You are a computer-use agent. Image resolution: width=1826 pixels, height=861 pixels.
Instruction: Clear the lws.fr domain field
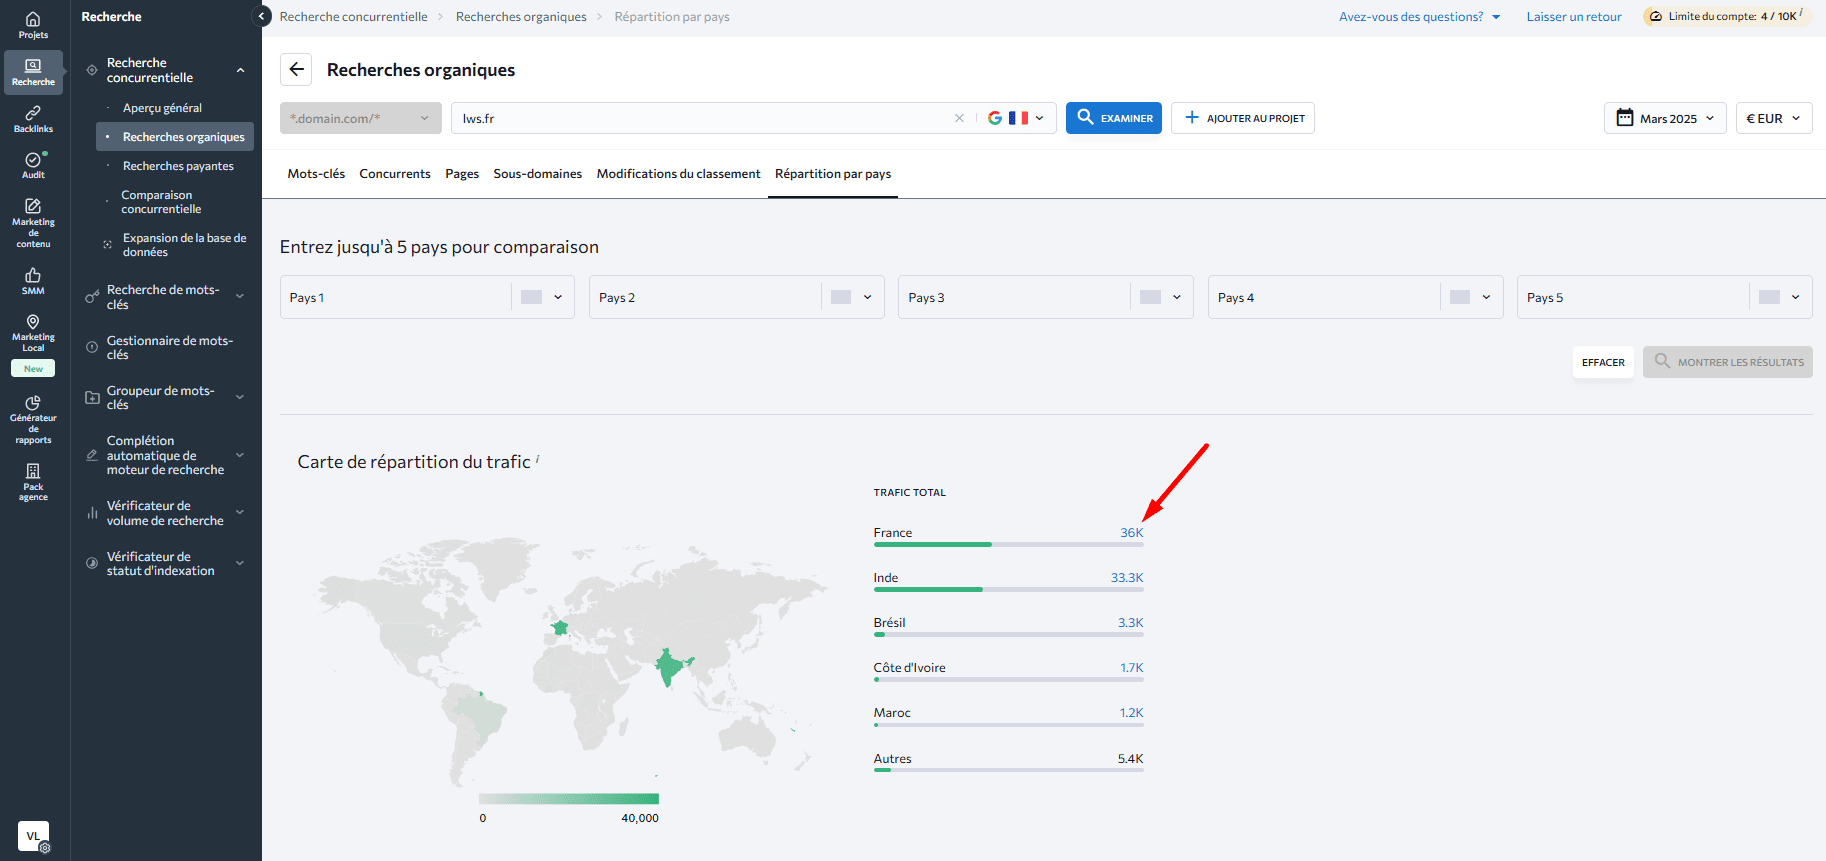(x=959, y=118)
